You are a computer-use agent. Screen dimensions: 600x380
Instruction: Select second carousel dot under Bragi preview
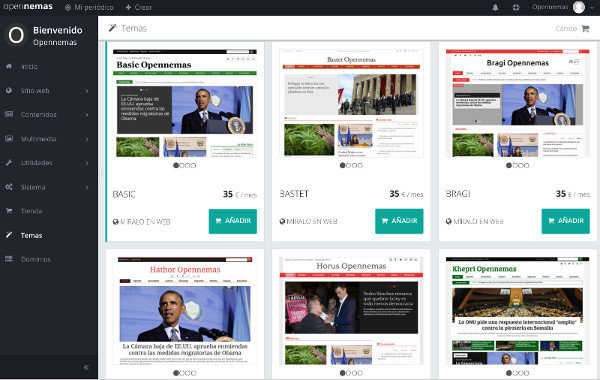(515, 166)
